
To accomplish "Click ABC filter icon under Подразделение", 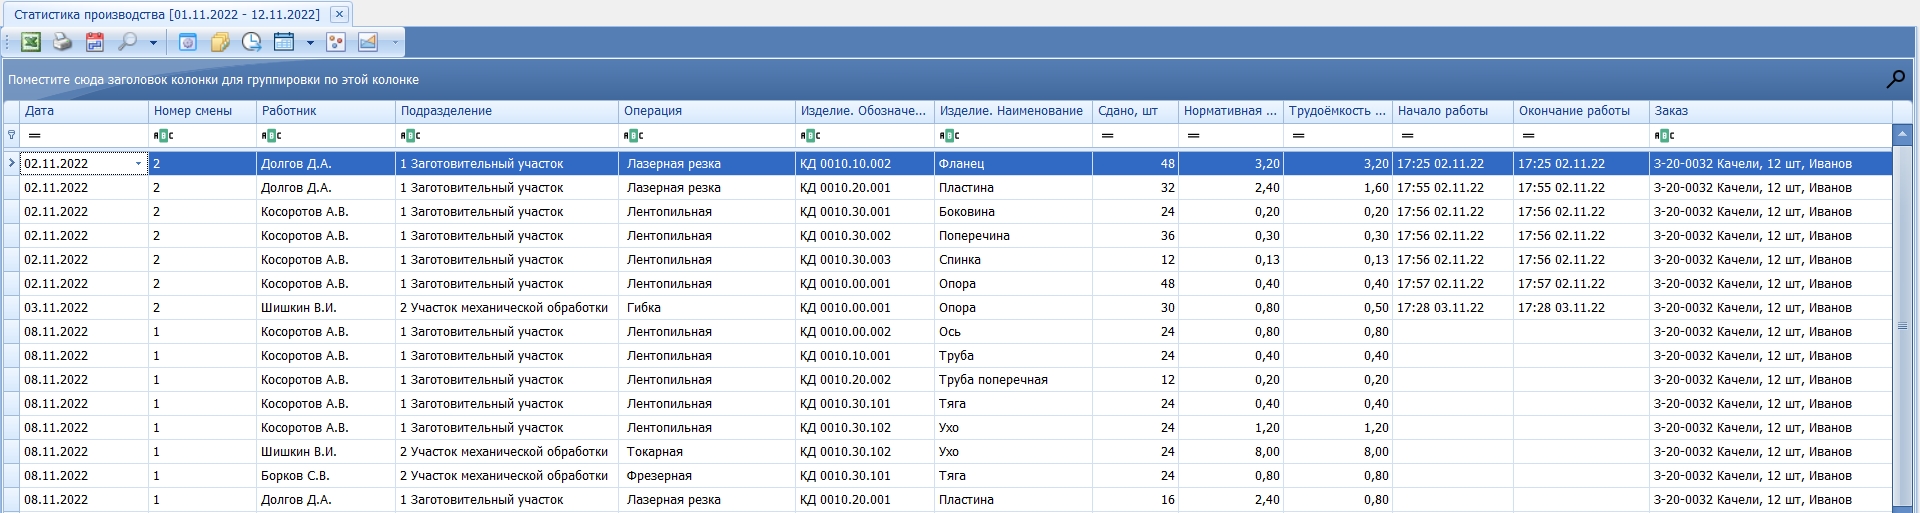I will pos(410,135).
